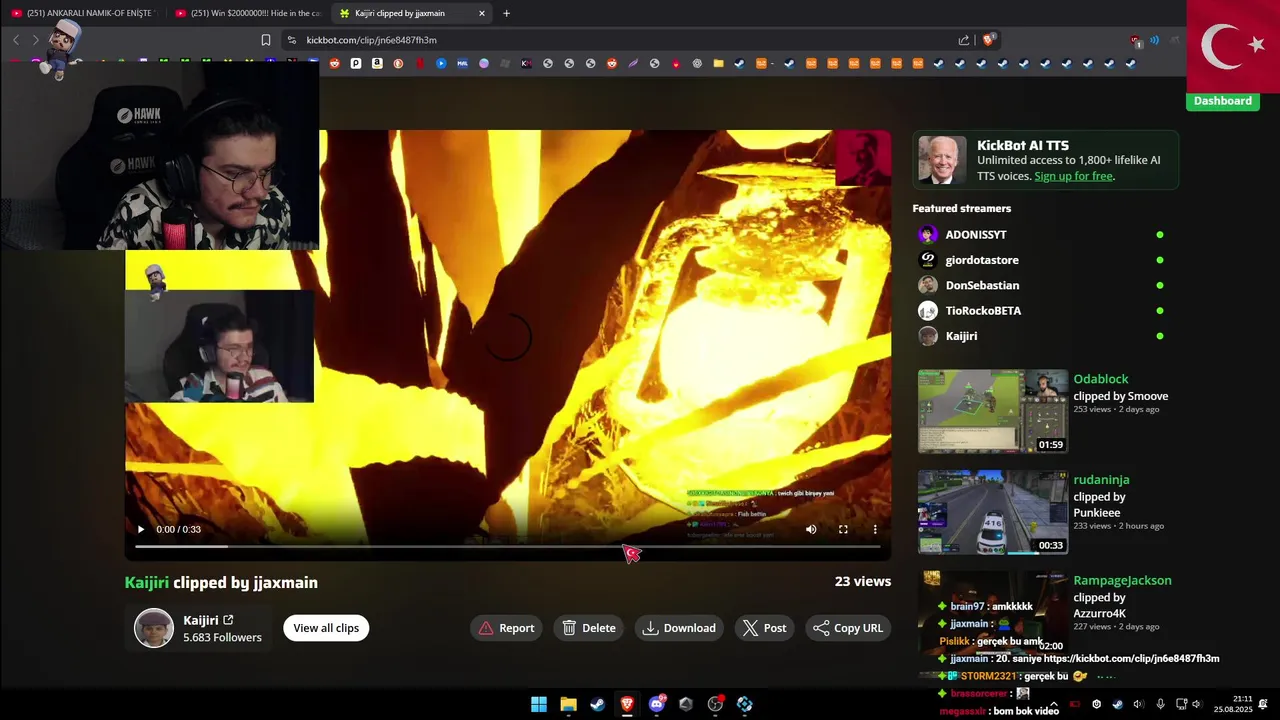Open the Odablock clip title link
Image resolution: width=1280 pixels, height=720 pixels.
click(1101, 379)
